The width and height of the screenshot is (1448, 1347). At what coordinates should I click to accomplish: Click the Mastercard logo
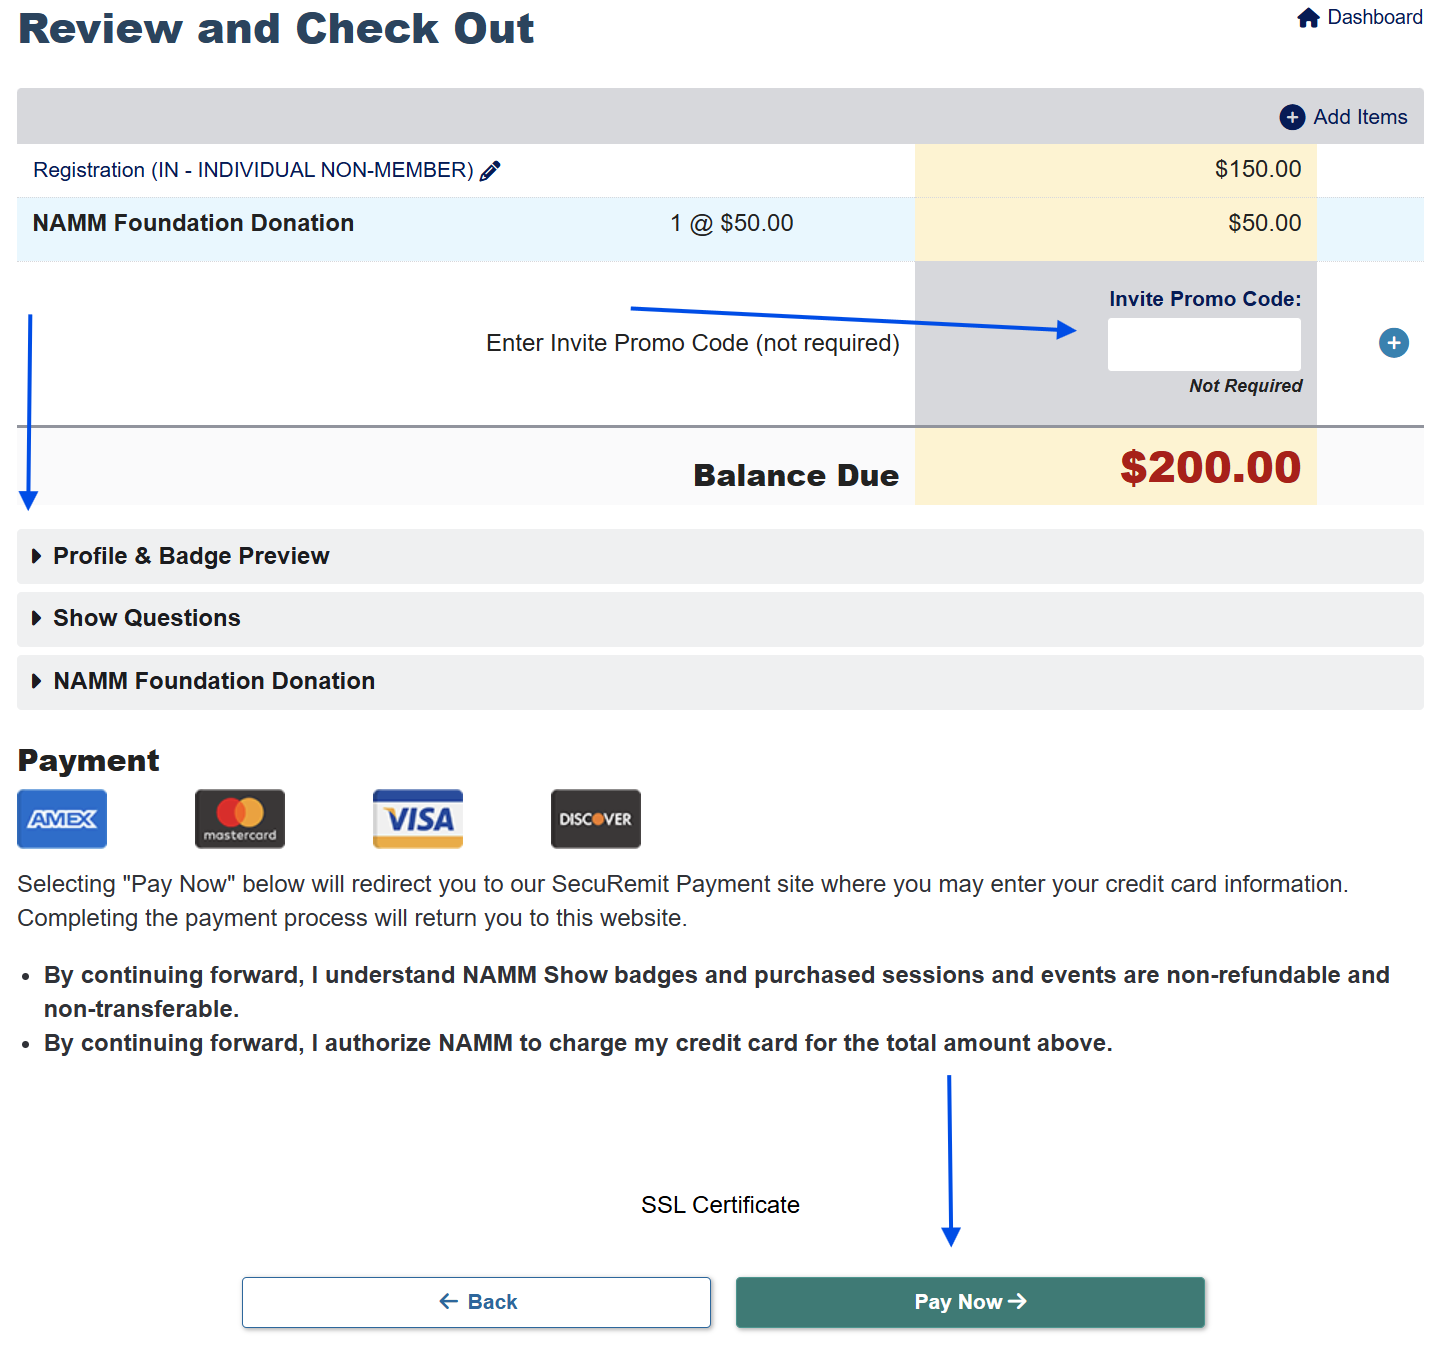tap(240, 819)
